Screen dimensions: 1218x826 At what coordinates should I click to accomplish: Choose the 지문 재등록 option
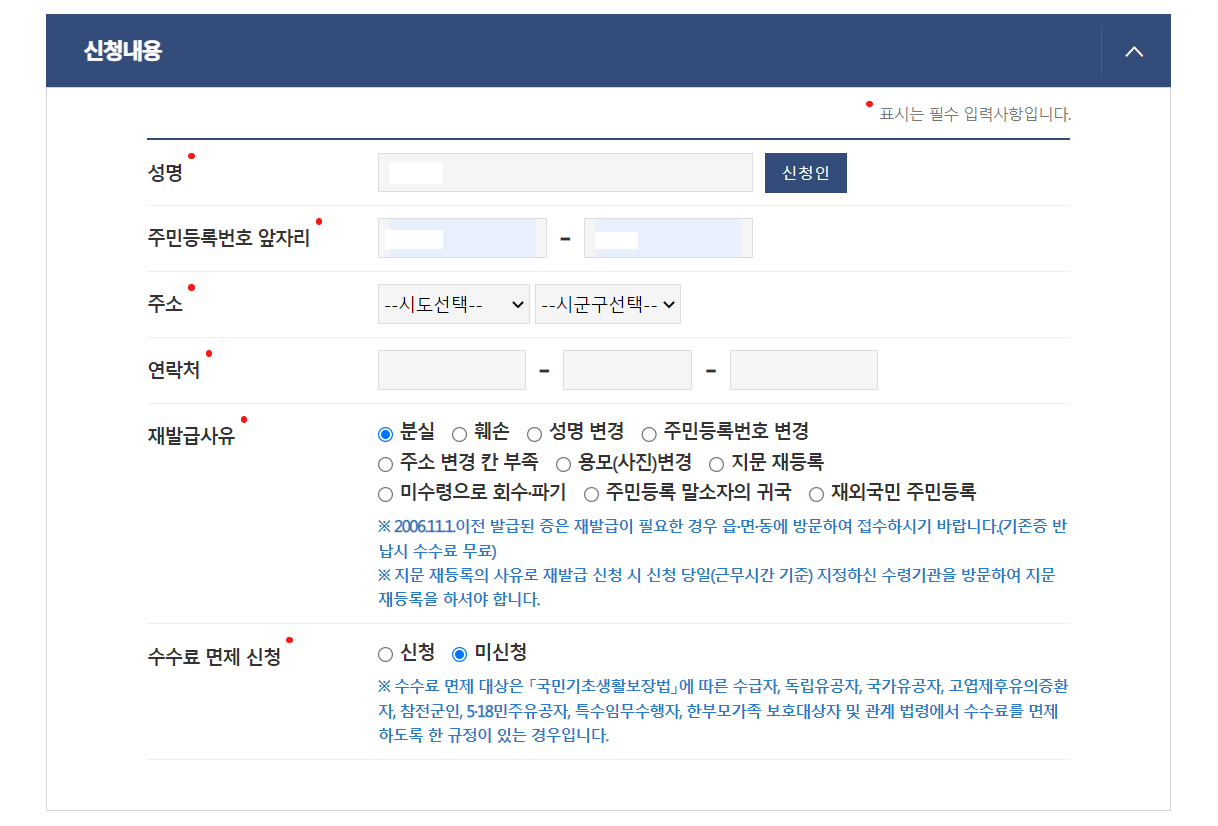(x=716, y=464)
